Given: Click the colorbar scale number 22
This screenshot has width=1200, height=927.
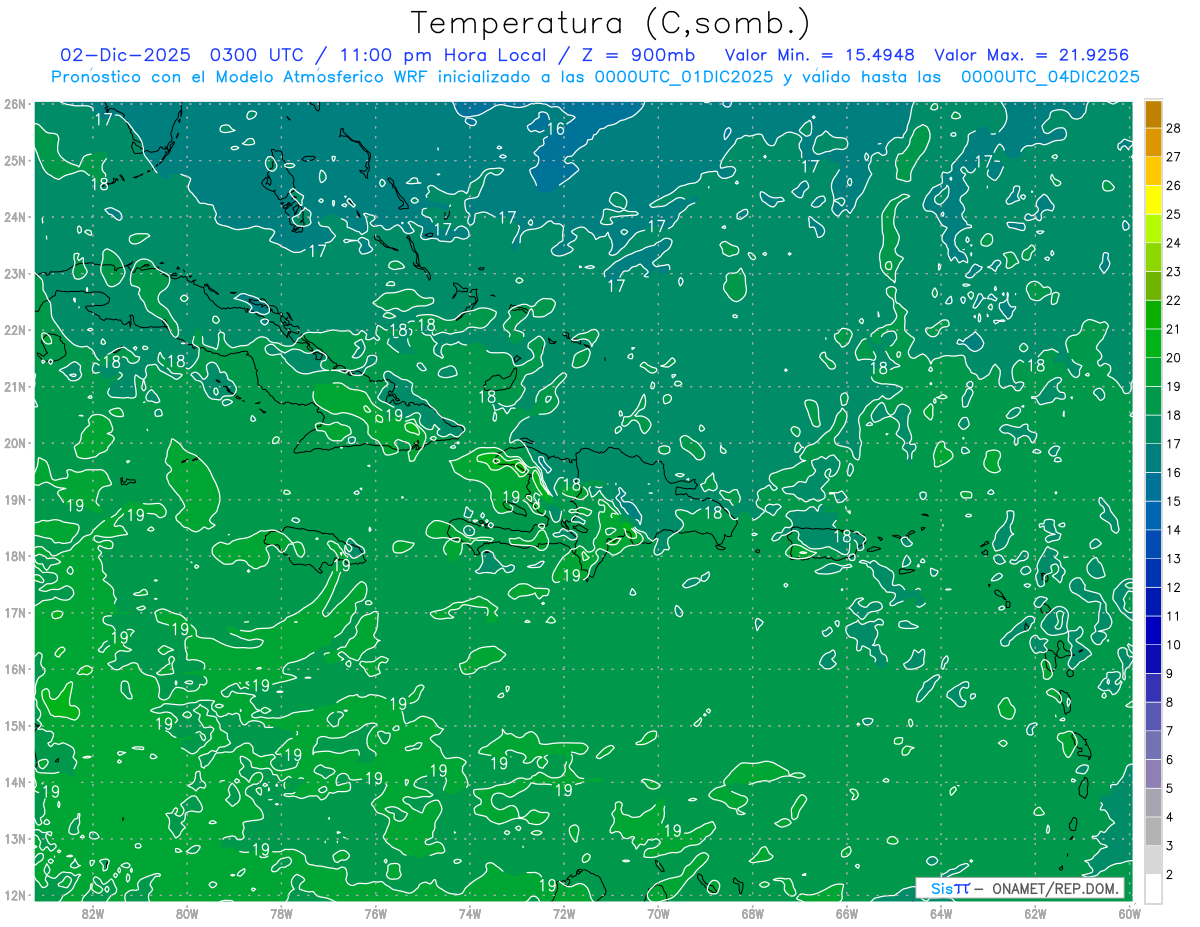Looking at the screenshot, I should (x=1173, y=300).
